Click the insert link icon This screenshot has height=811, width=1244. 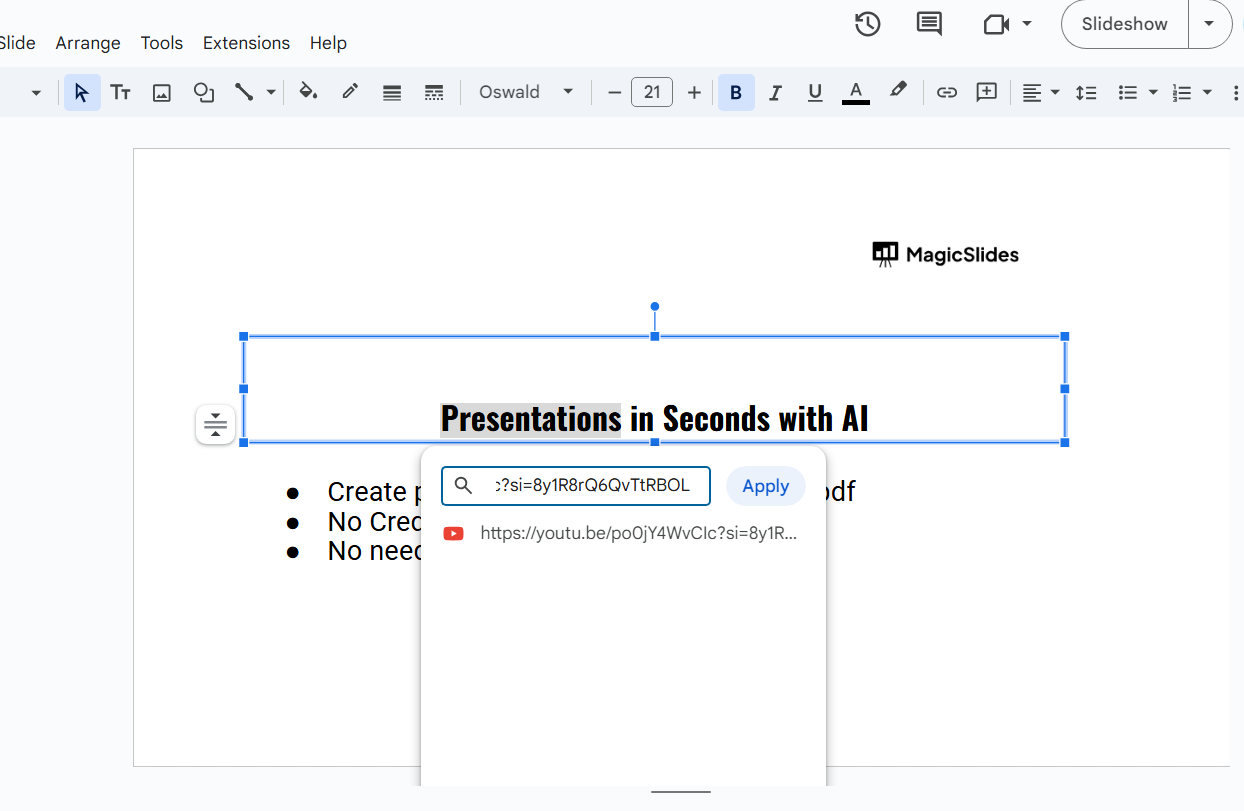pos(946,92)
